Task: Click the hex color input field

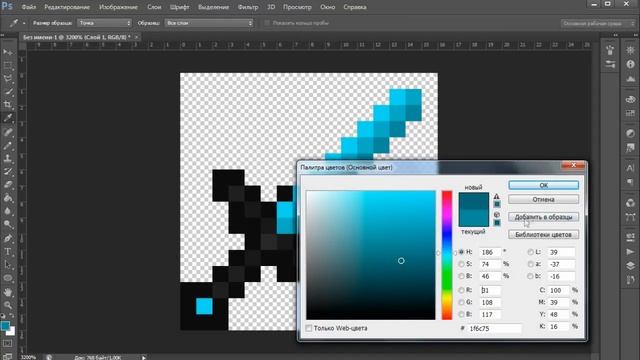Action: pos(494,328)
